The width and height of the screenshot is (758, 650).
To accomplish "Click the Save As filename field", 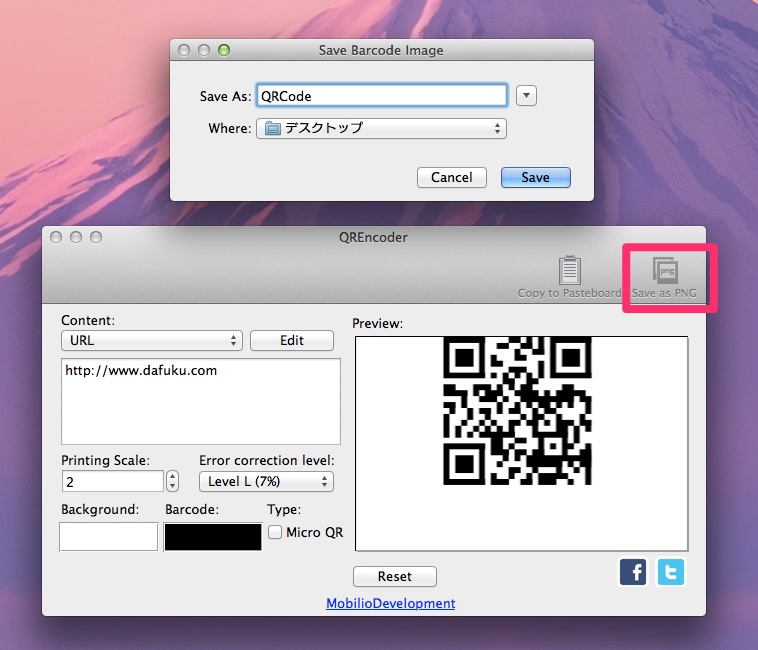I will coord(381,96).
